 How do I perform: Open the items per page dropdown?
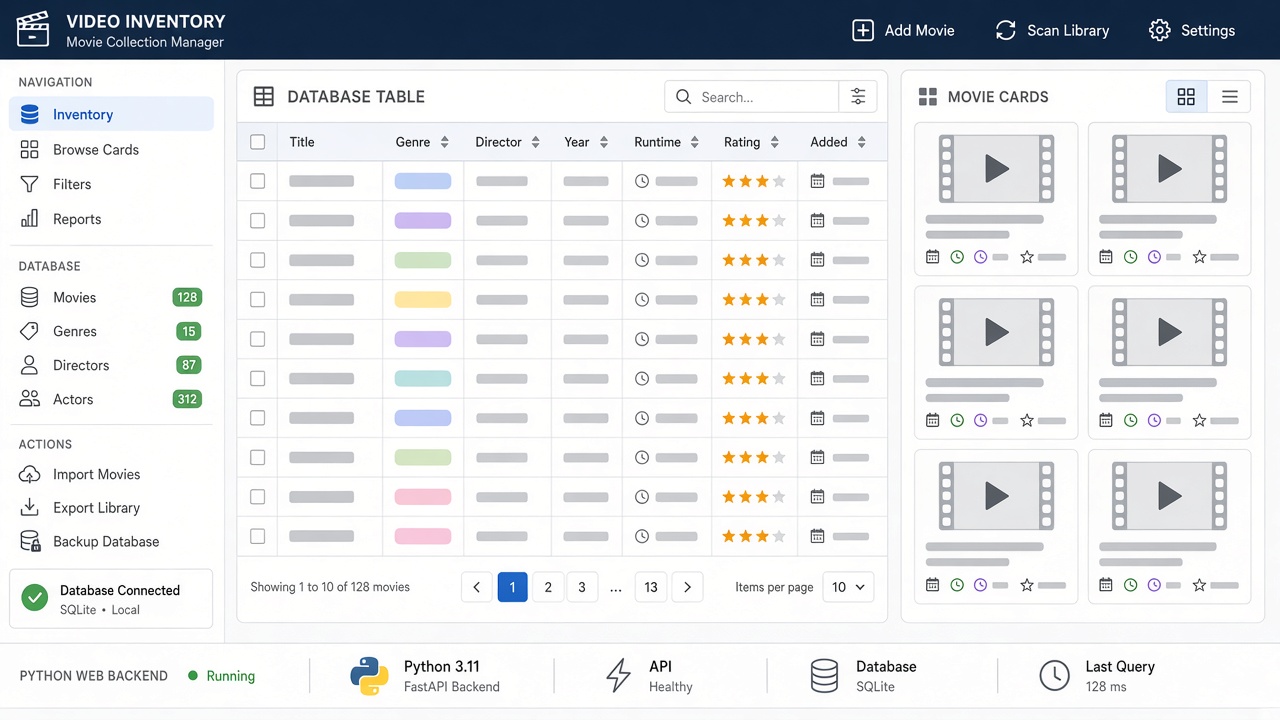pyautogui.click(x=848, y=587)
